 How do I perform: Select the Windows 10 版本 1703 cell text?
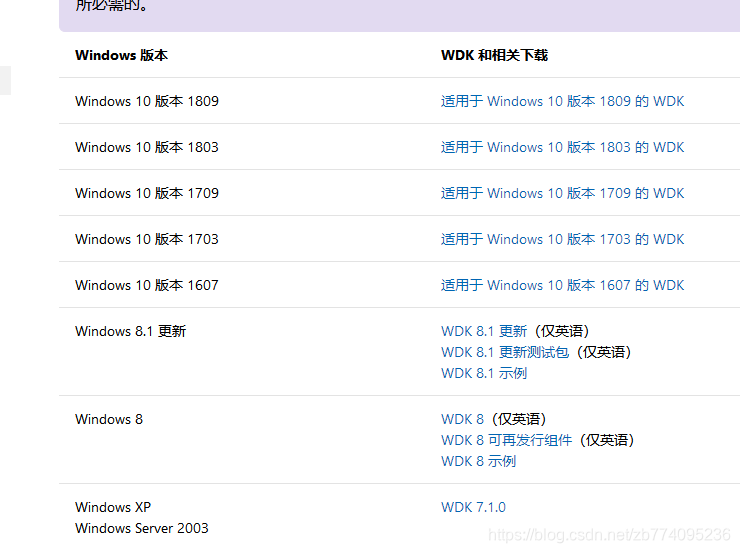coord(147,239)
